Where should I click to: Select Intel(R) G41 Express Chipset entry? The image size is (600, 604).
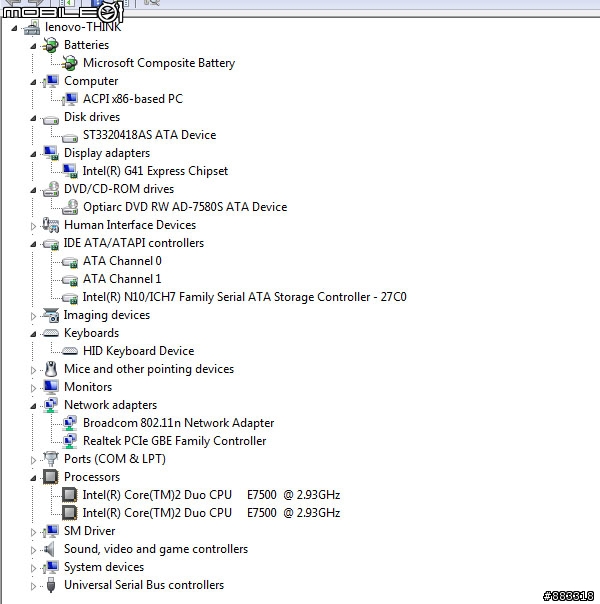[x=155, y=171]
